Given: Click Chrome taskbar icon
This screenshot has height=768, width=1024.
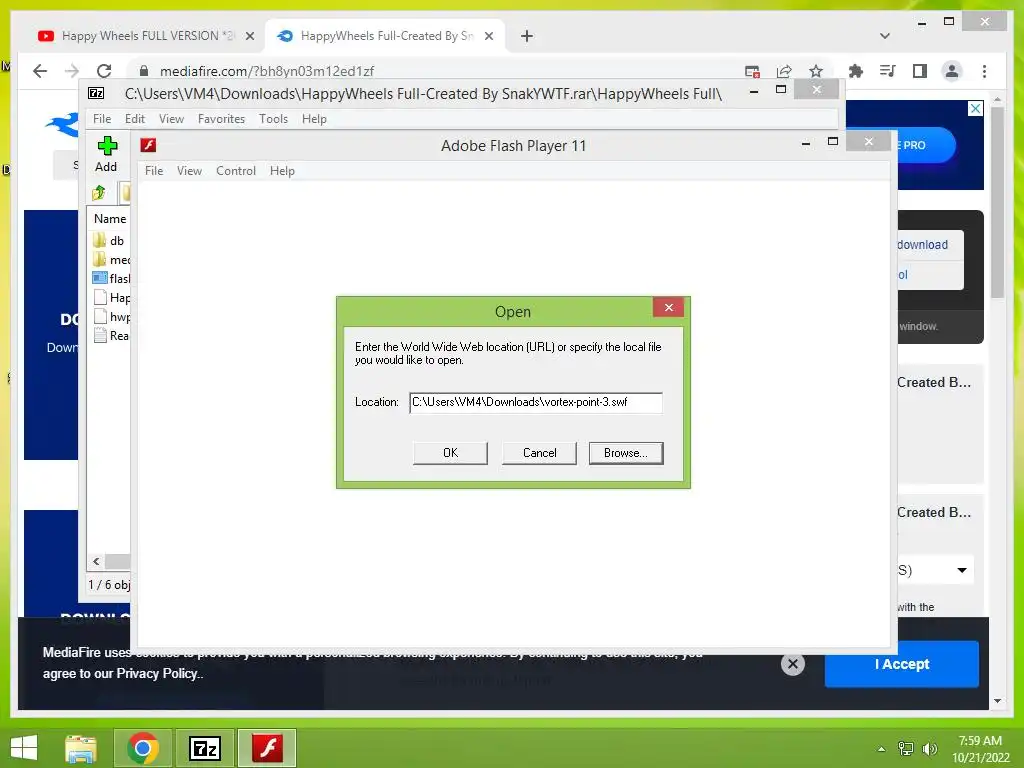Looking at the screenshot, I should pyautogui.click(x=143, y=748).
